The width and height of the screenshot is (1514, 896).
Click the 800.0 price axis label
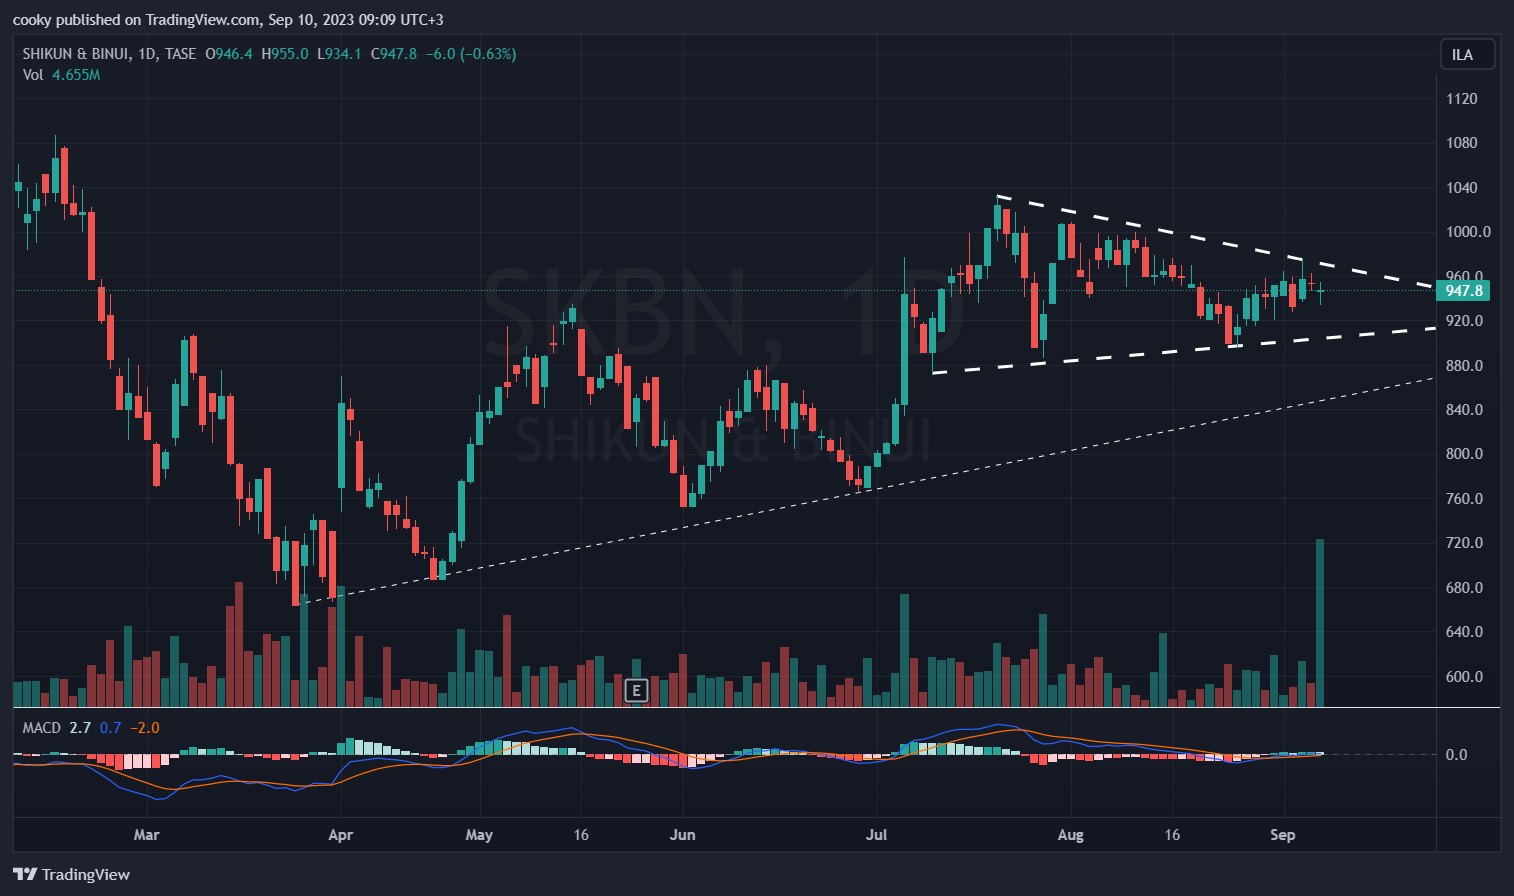1464,454
